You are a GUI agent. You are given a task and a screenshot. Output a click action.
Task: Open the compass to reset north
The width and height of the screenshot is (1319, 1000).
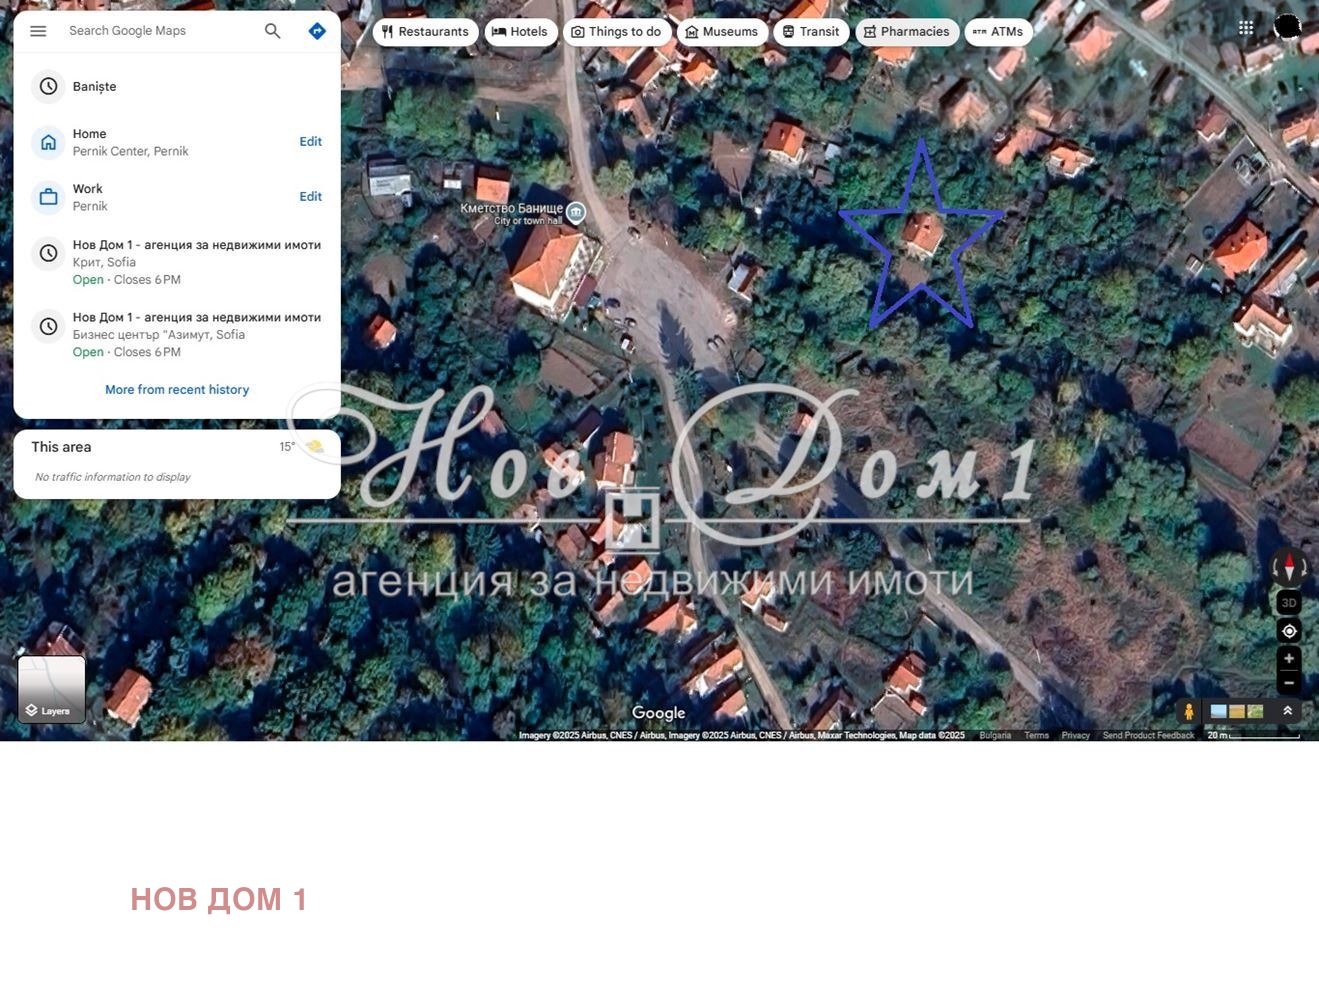click(1289, 567)
